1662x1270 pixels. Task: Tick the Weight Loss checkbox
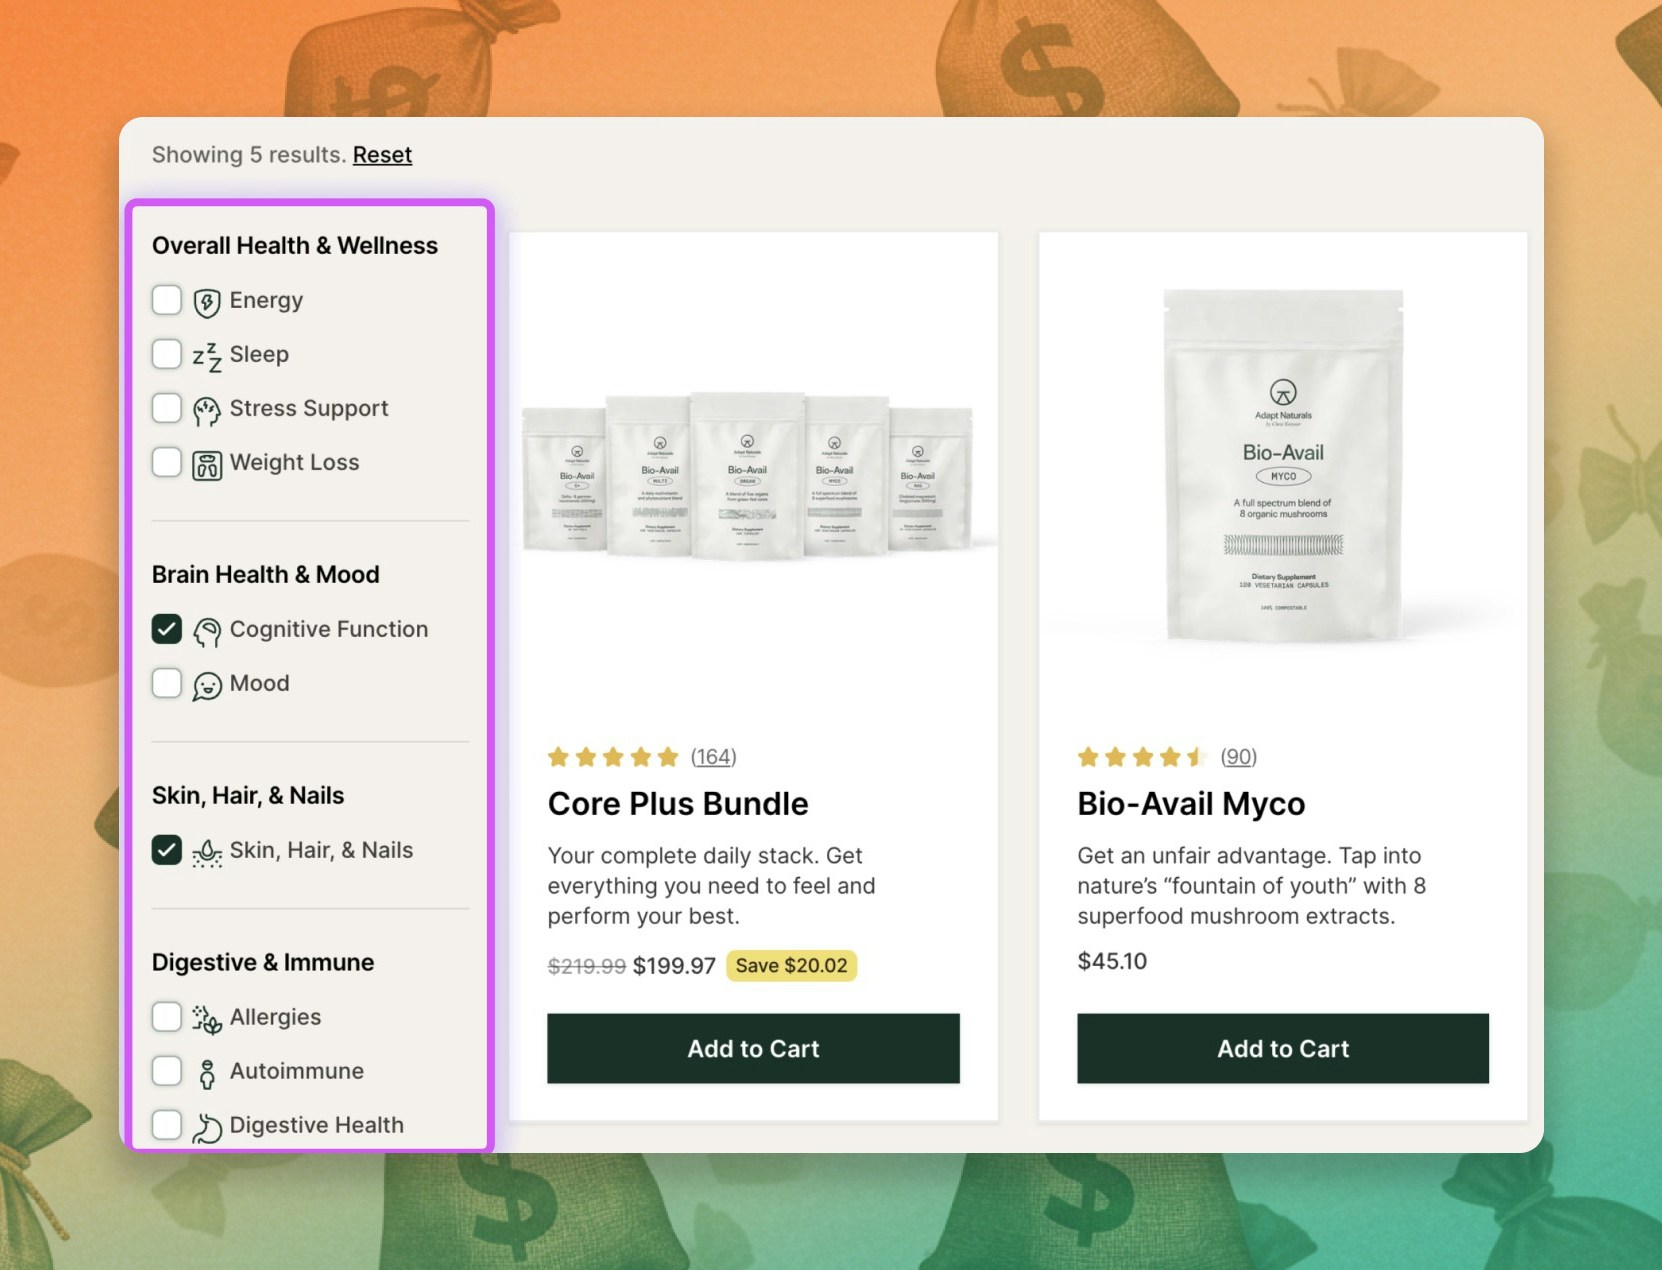167,462
